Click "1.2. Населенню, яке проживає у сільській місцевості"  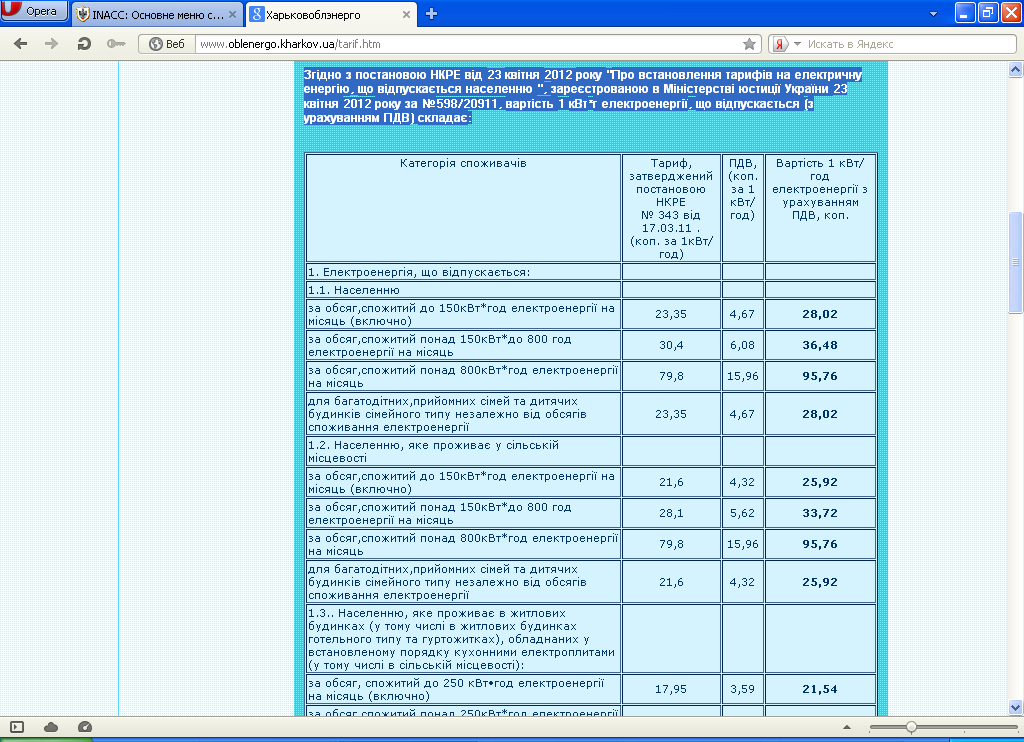(x=463, y=451)
